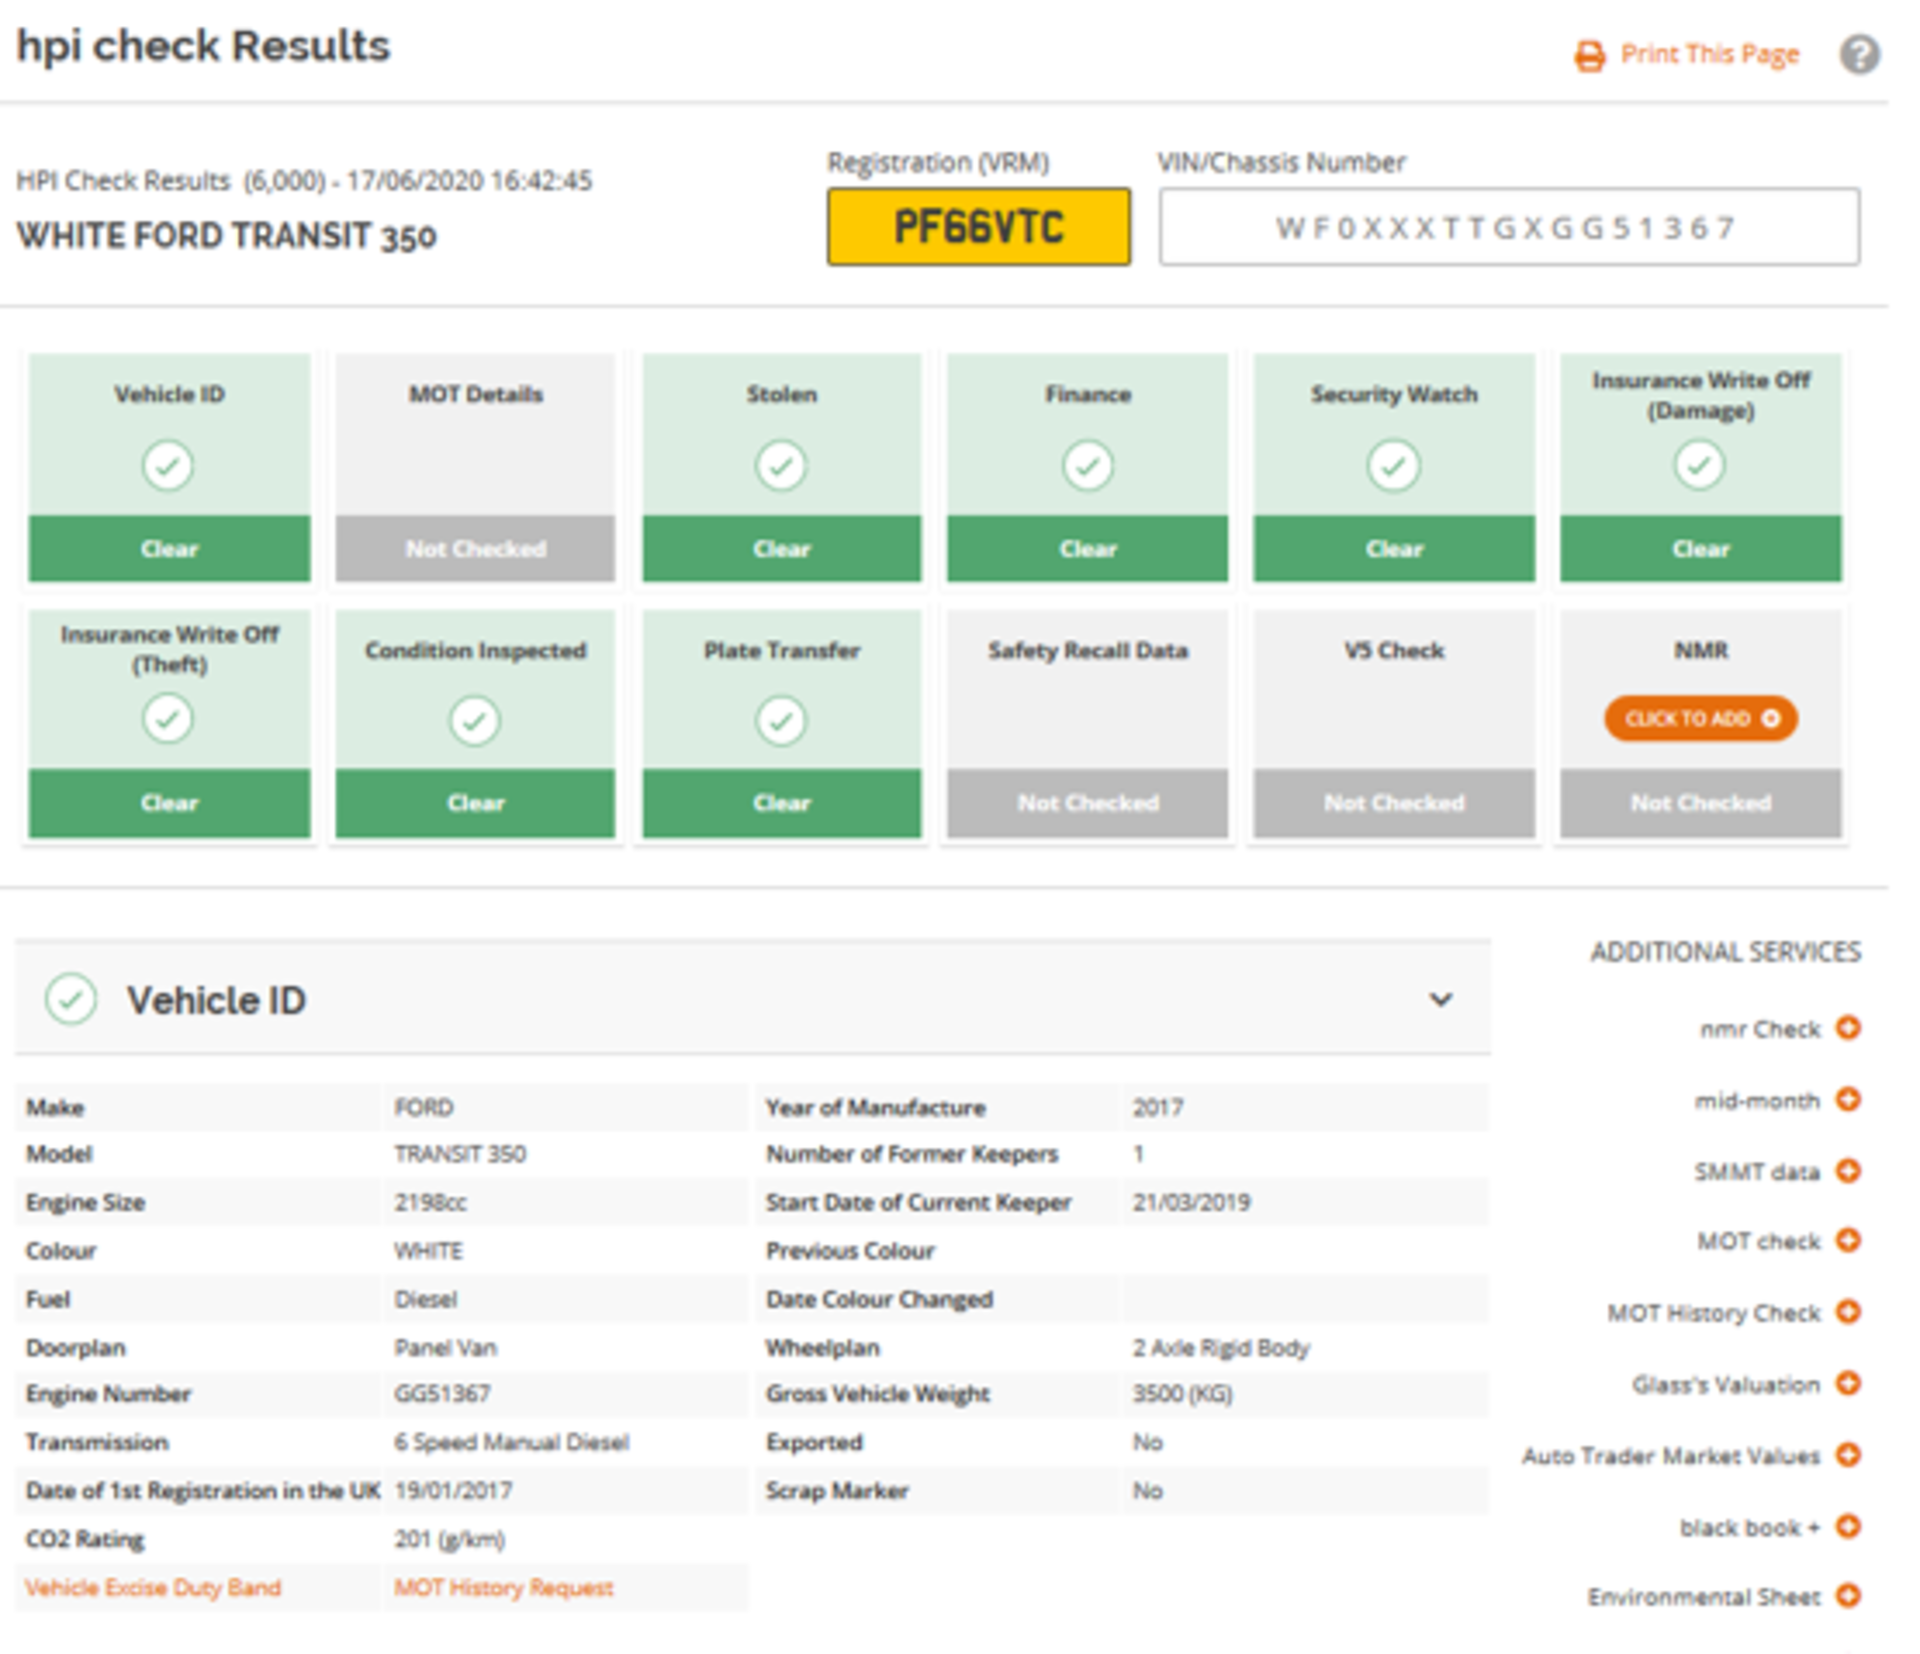Click Vehicle ID section header checkmark icon
Screen dimensions: 1920x1654
pos(71,999)
